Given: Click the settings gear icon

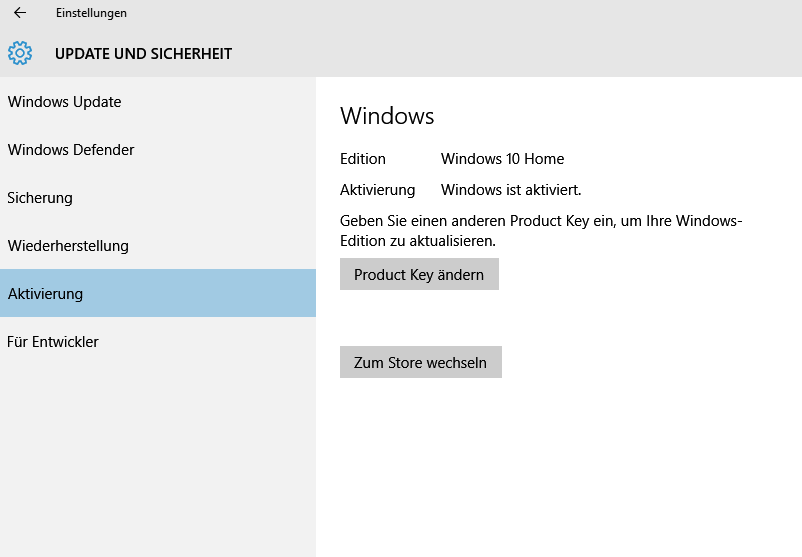Looking at the screenshot, I should (20, 53).
